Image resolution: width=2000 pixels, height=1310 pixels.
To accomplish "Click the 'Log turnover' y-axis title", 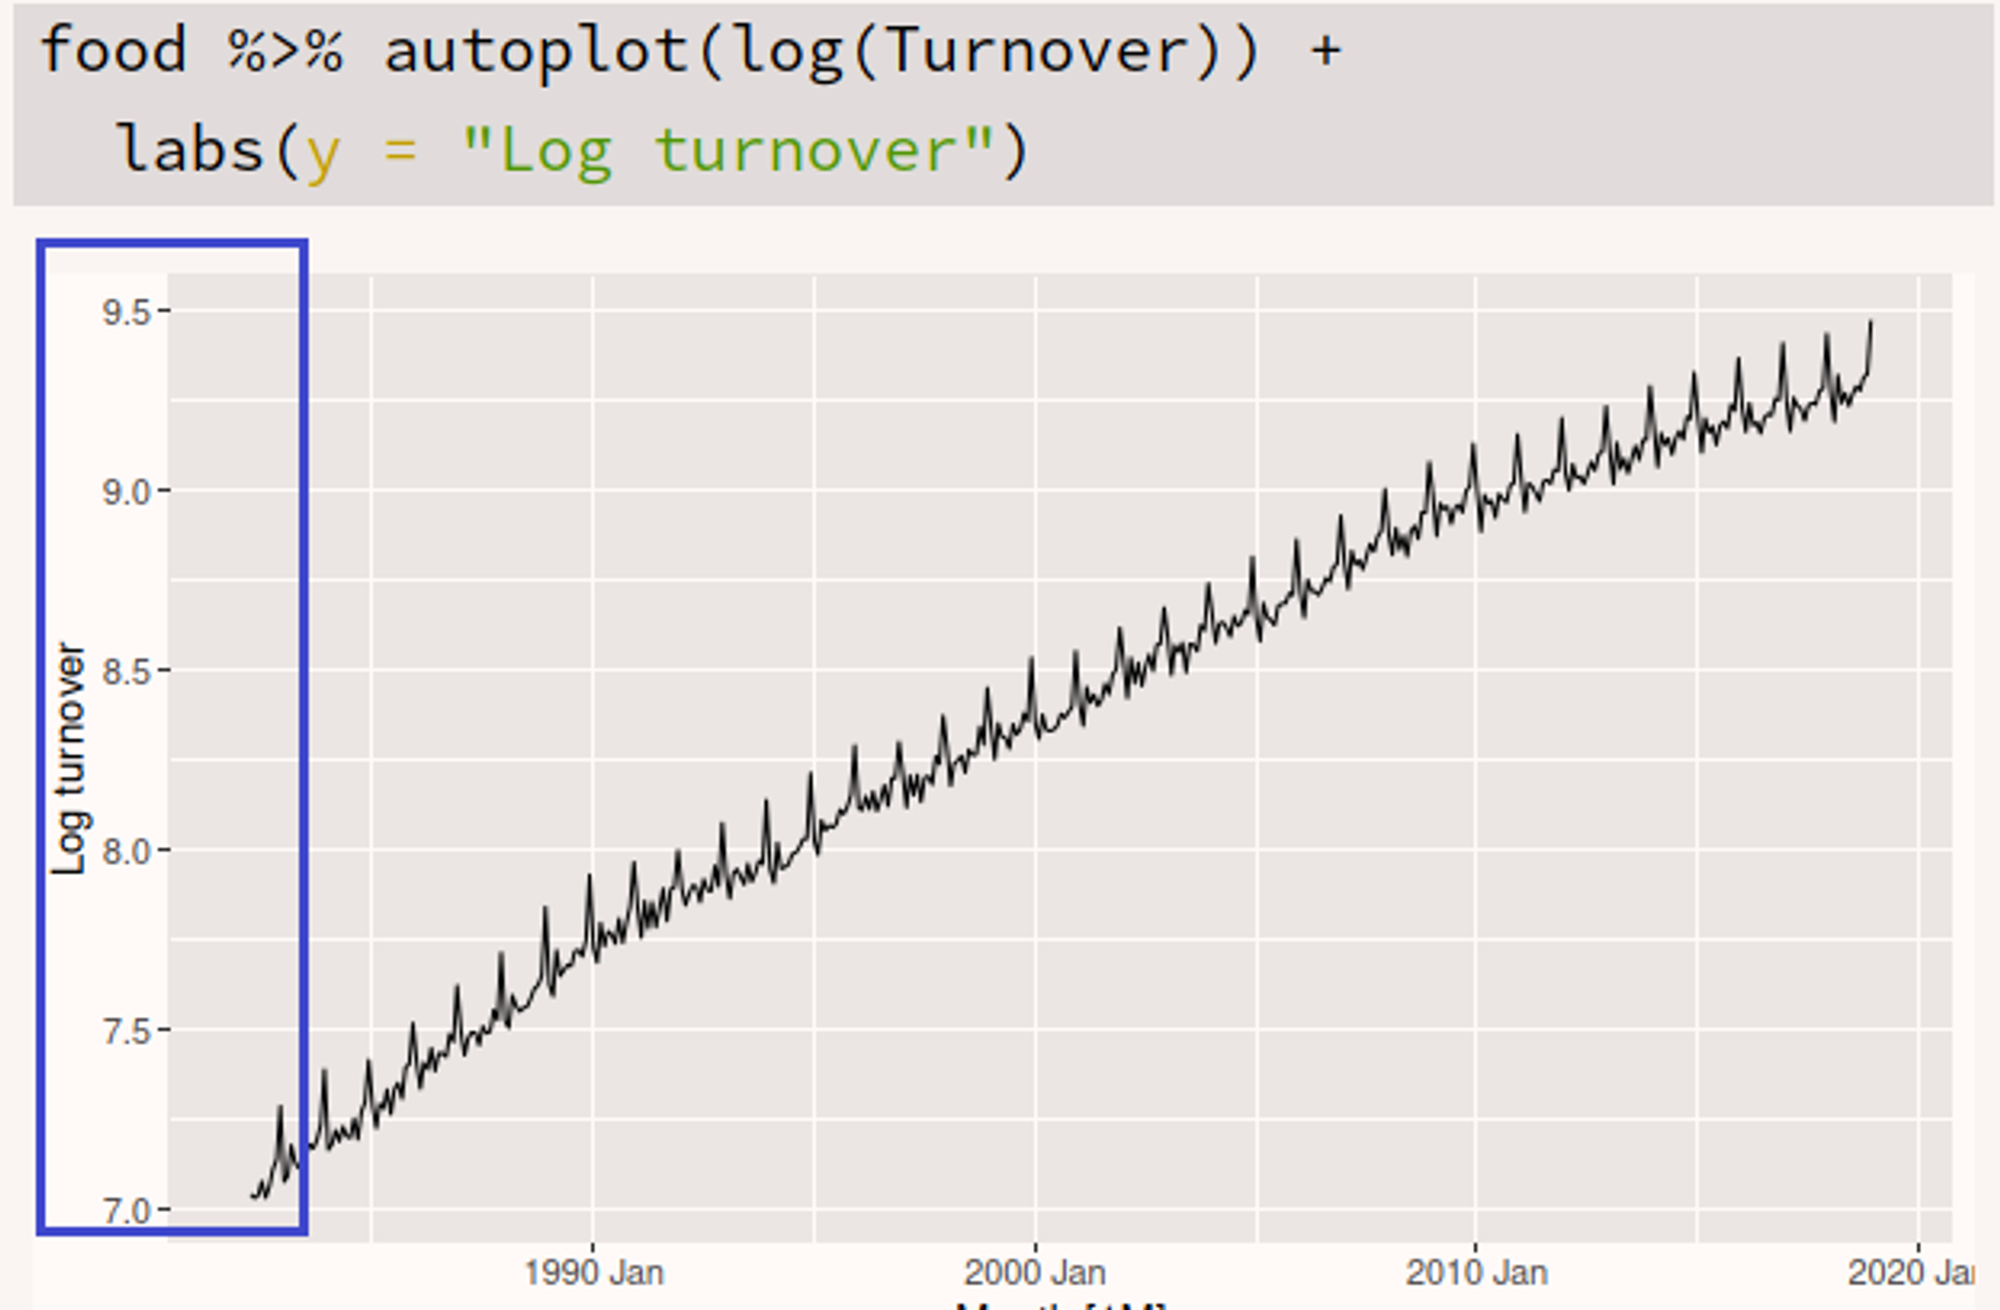I will (x=70, y=759).
